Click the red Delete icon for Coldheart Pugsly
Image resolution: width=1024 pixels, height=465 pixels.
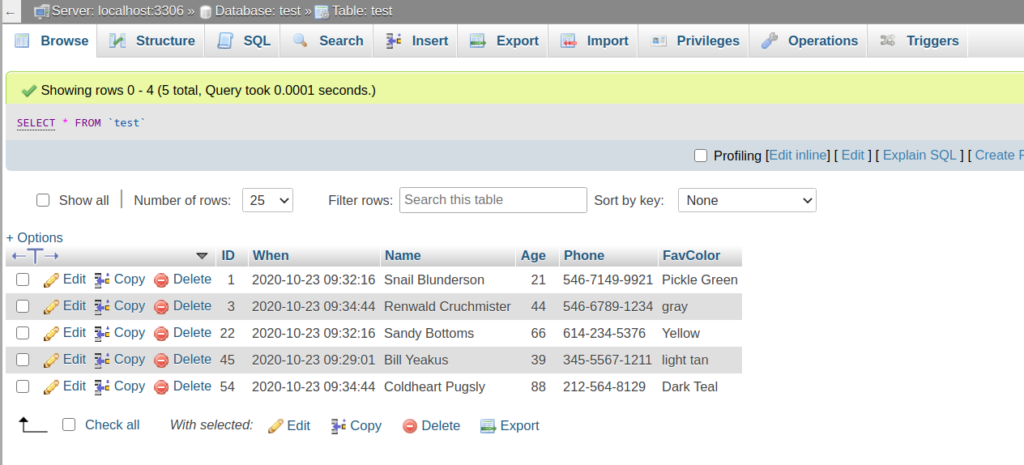(161, 387)
